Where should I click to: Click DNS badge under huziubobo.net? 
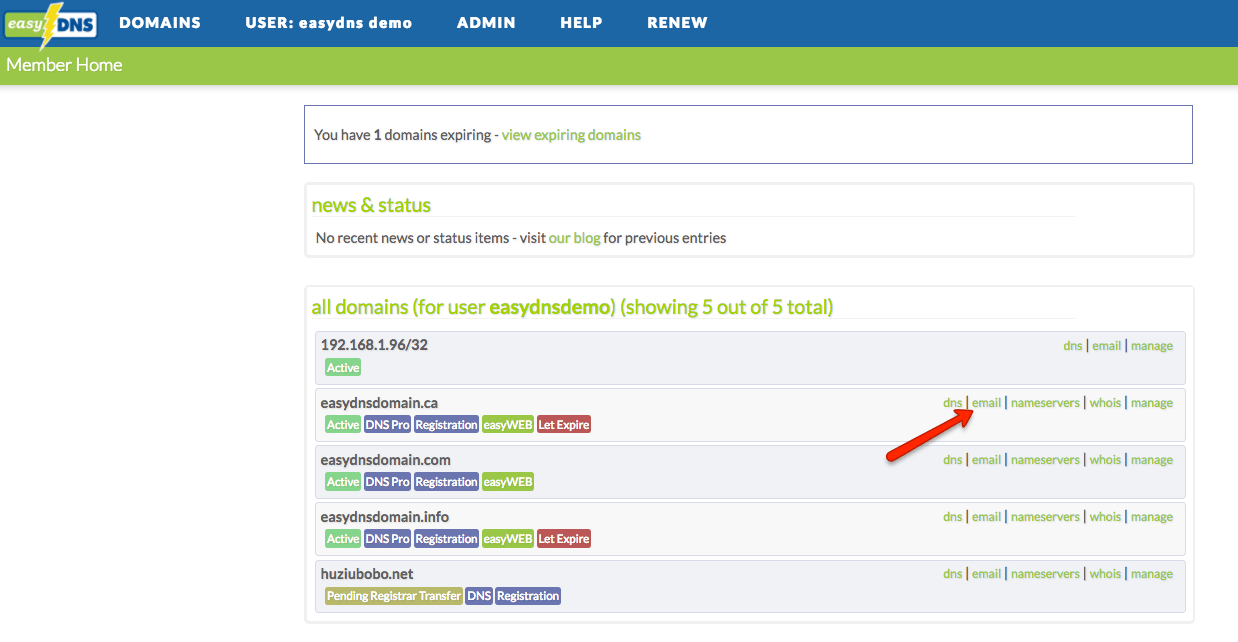coord(479,596)
